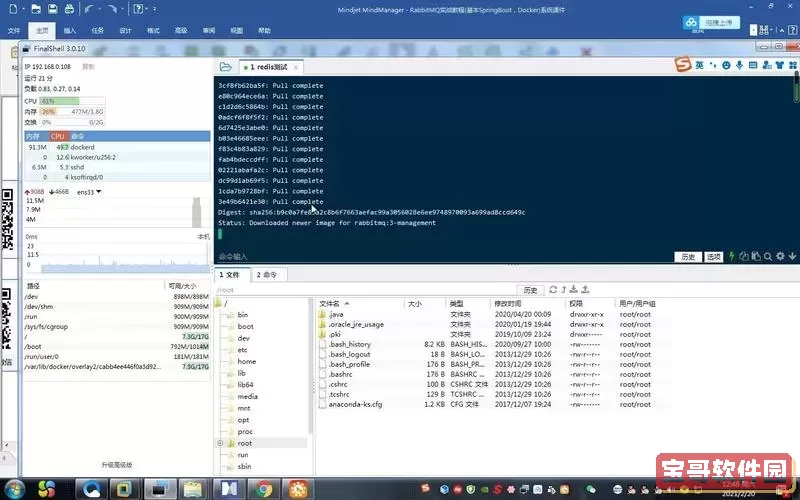Screen dimensions: 800x500
Task: Click the CPU usage progress bar
Action: coord(72,101)
